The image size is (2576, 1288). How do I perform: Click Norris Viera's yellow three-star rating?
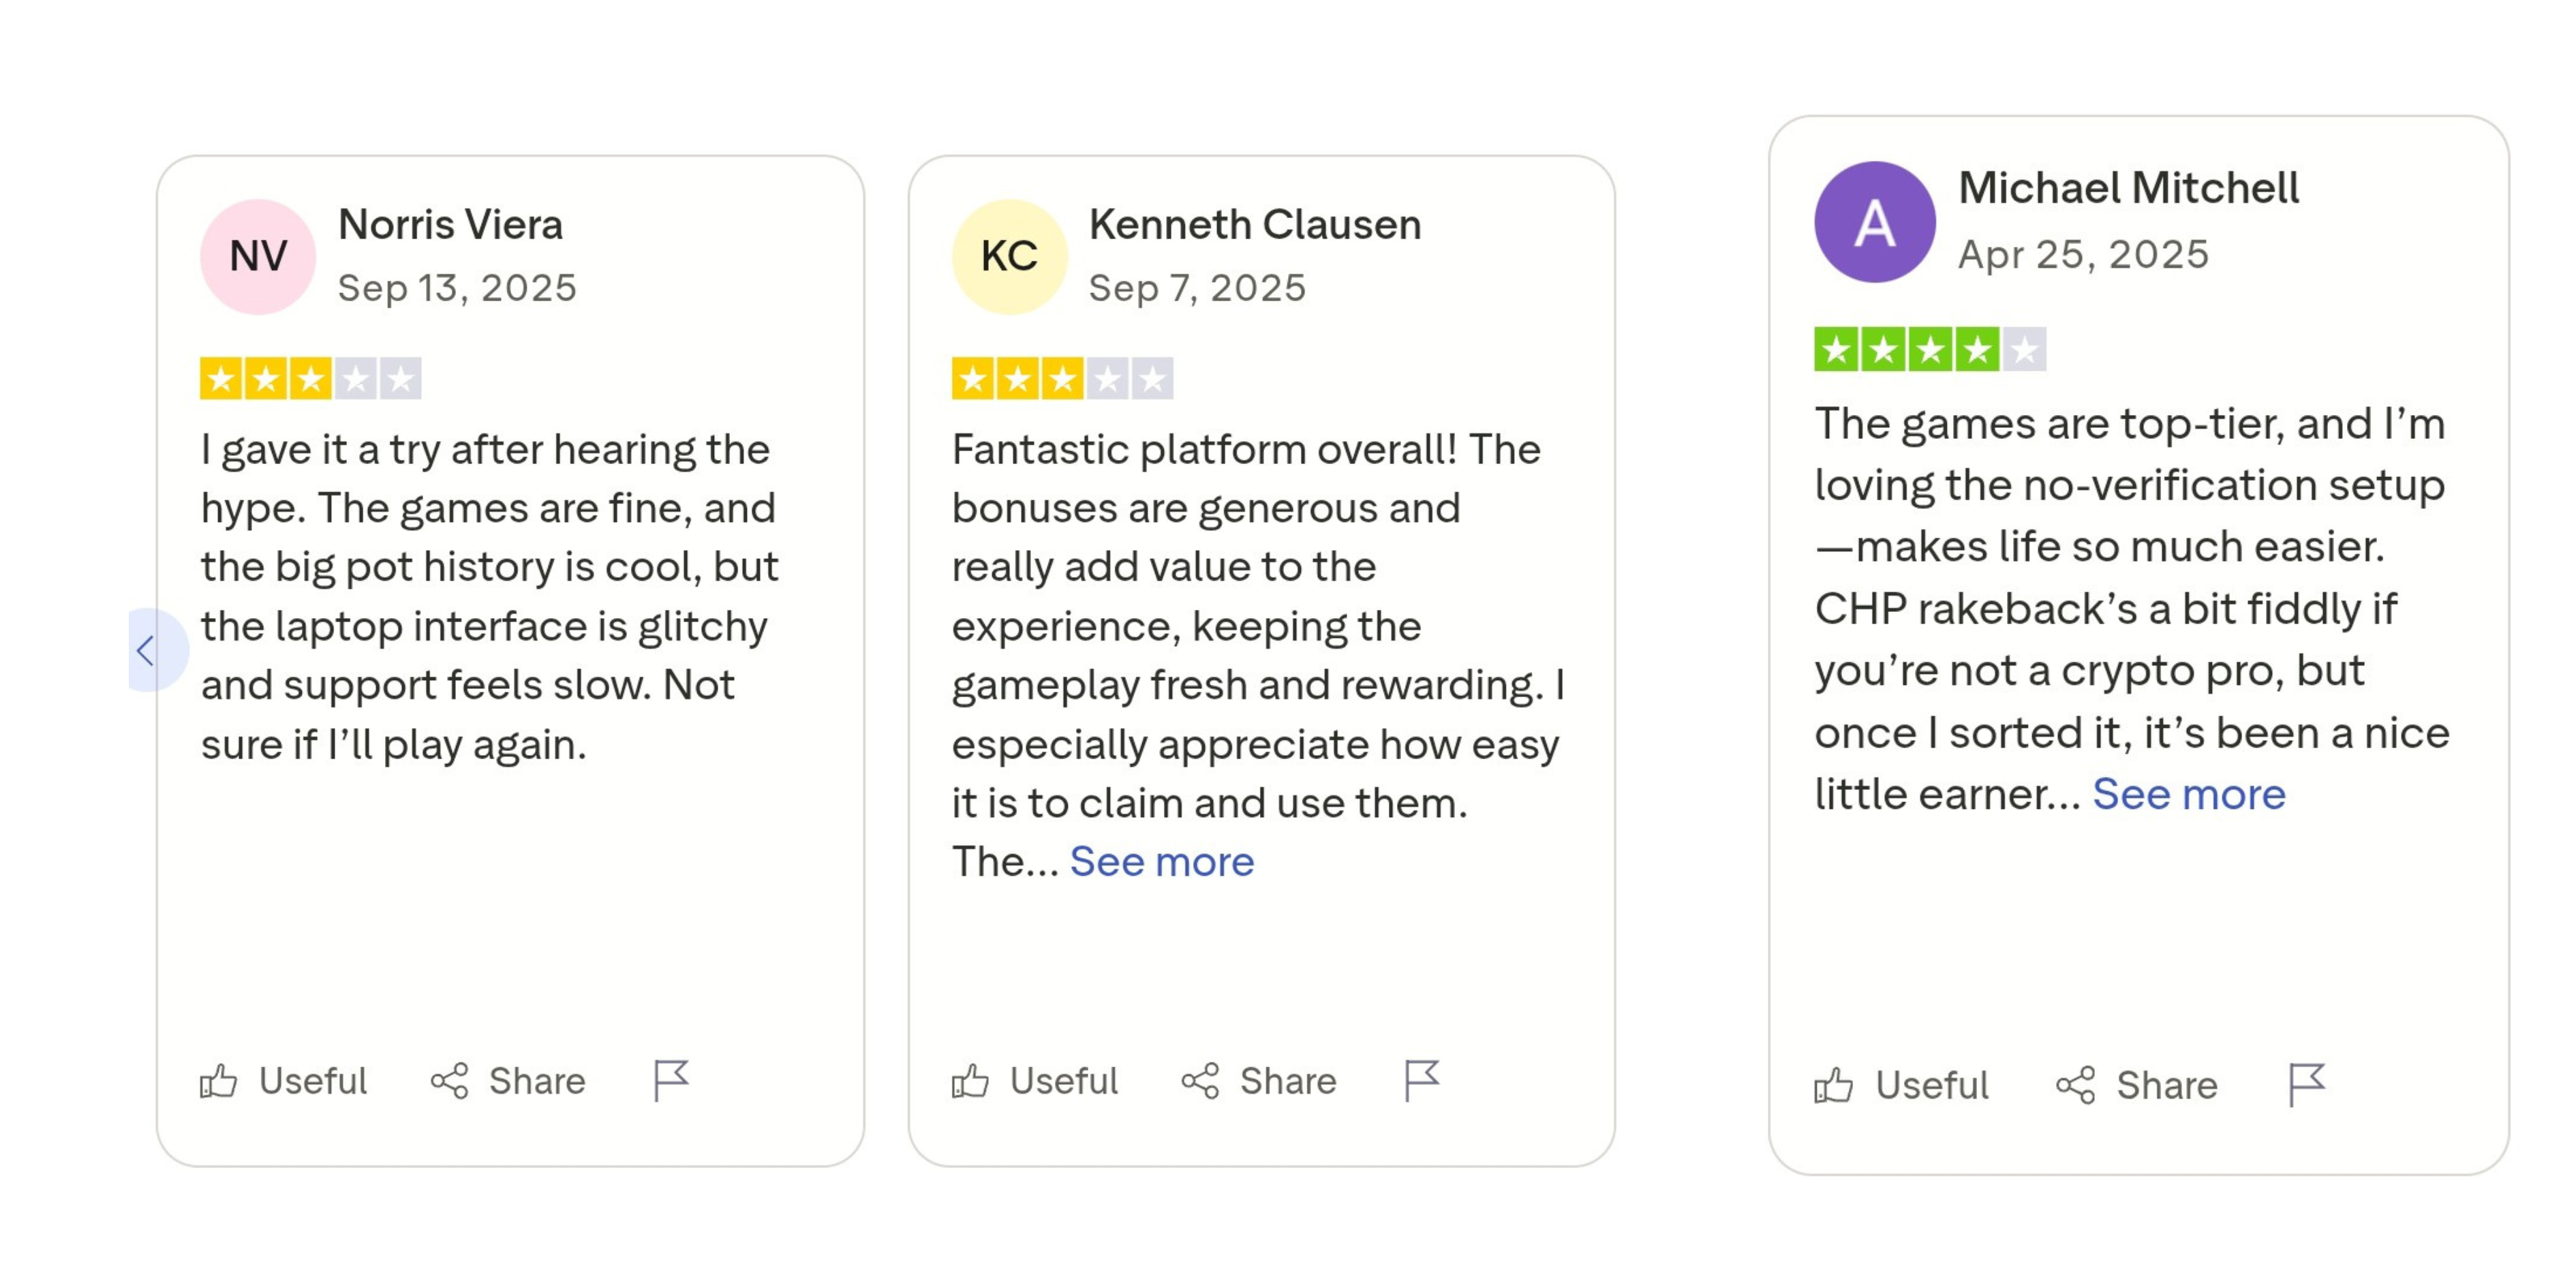click(x=310, y=379)
